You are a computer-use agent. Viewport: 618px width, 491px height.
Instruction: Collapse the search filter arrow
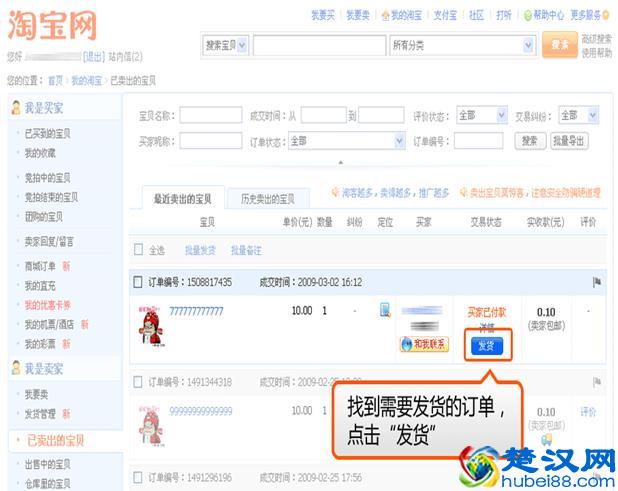pyautogui.click(x=341, y=162)
